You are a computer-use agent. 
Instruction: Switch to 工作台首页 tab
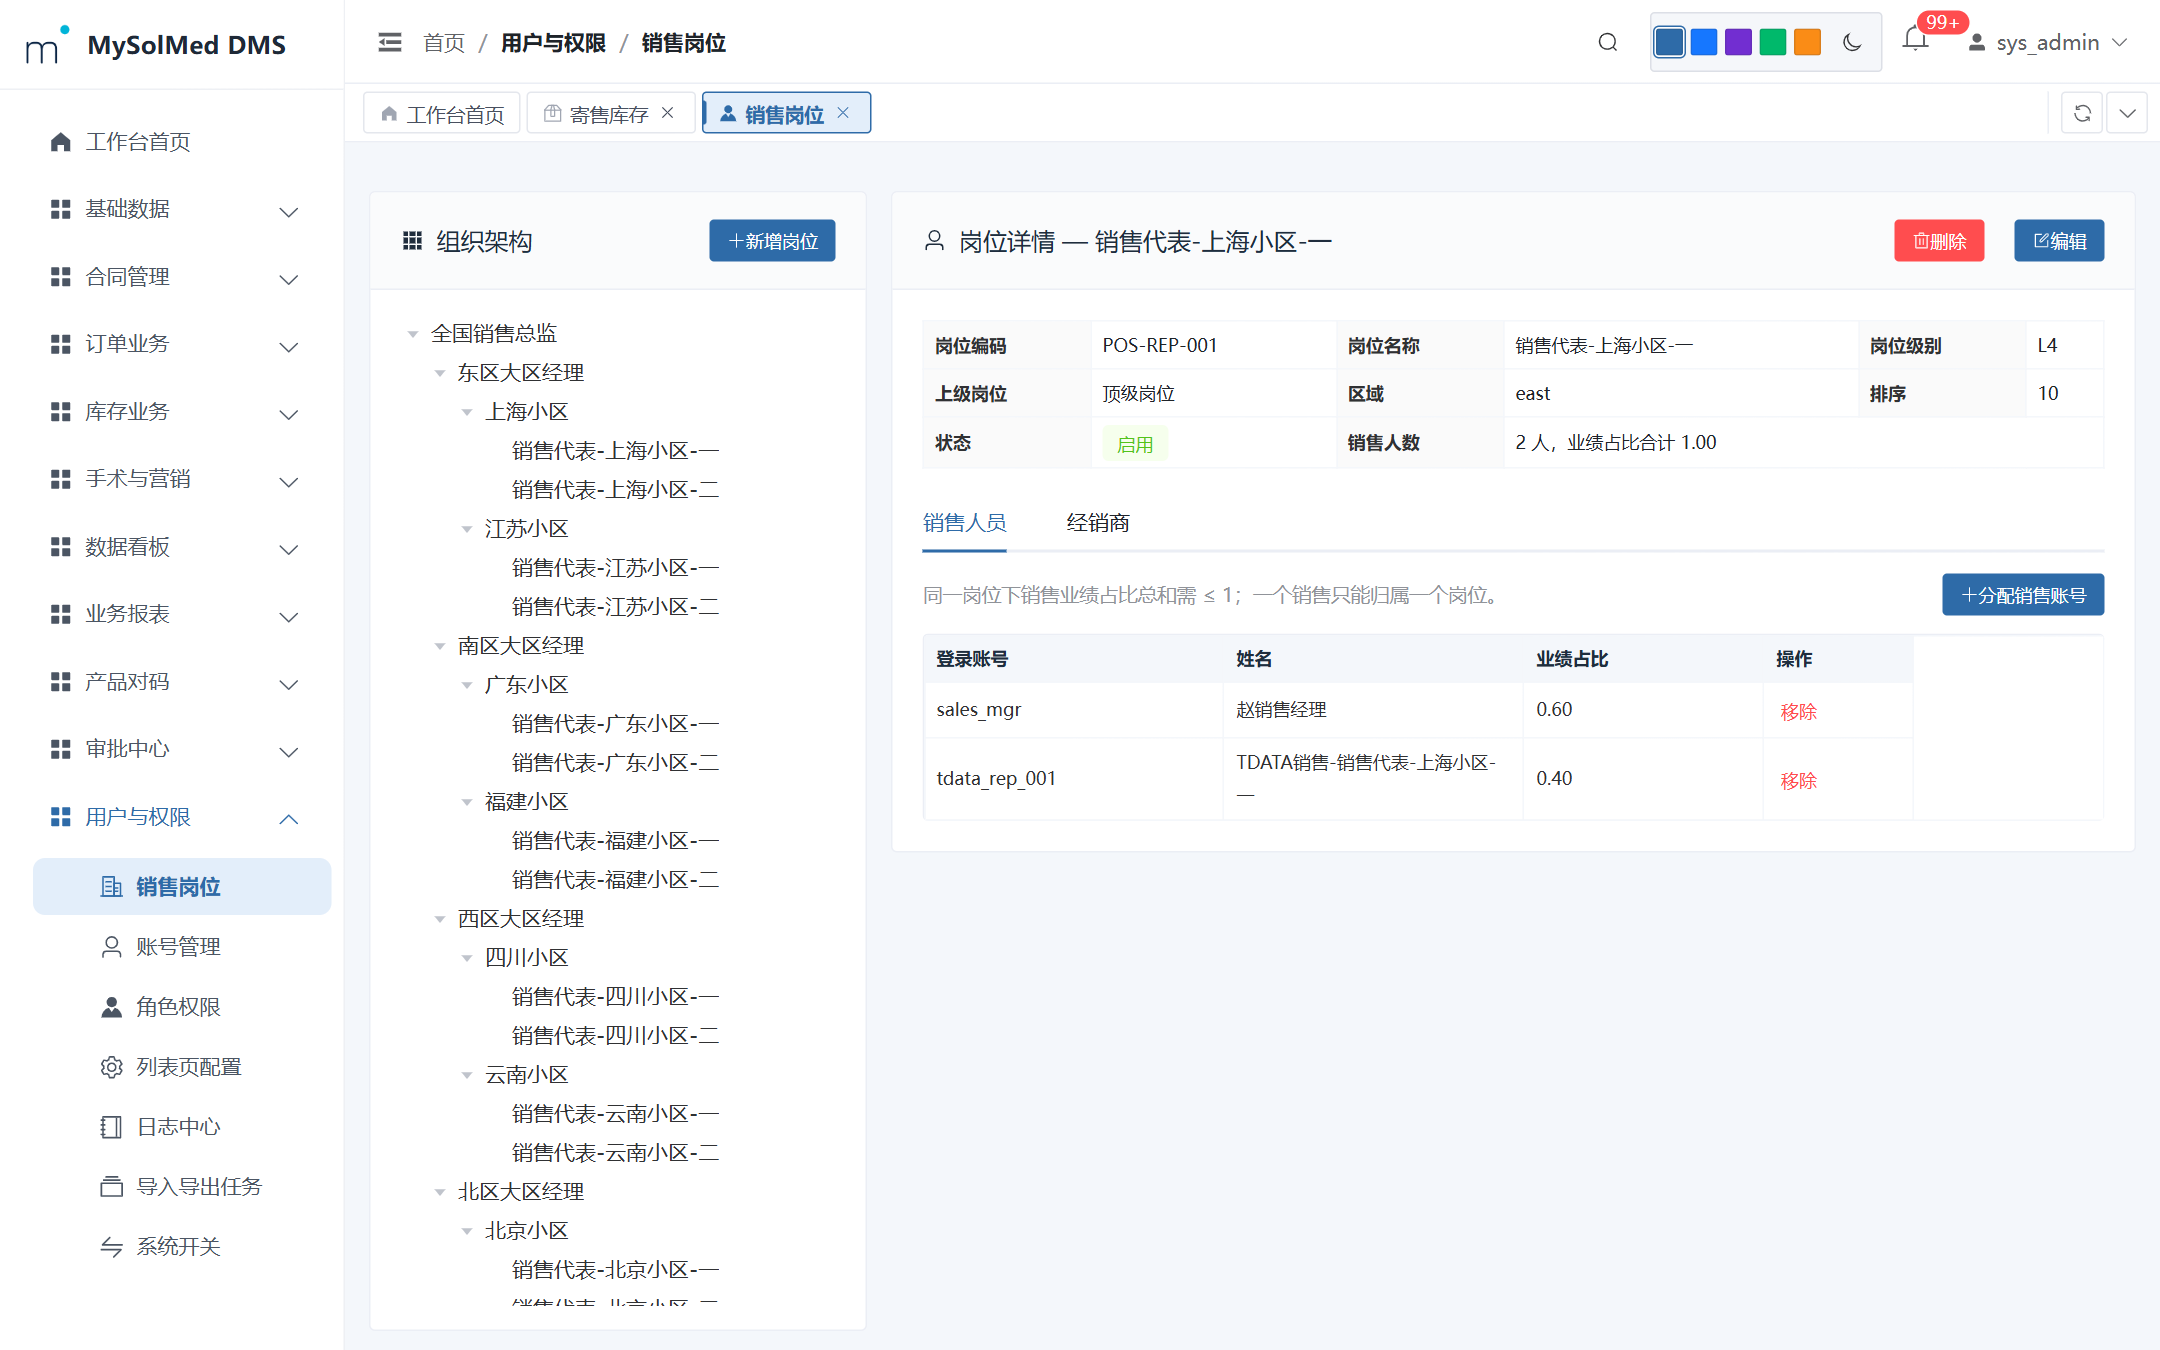click(442, 114)
